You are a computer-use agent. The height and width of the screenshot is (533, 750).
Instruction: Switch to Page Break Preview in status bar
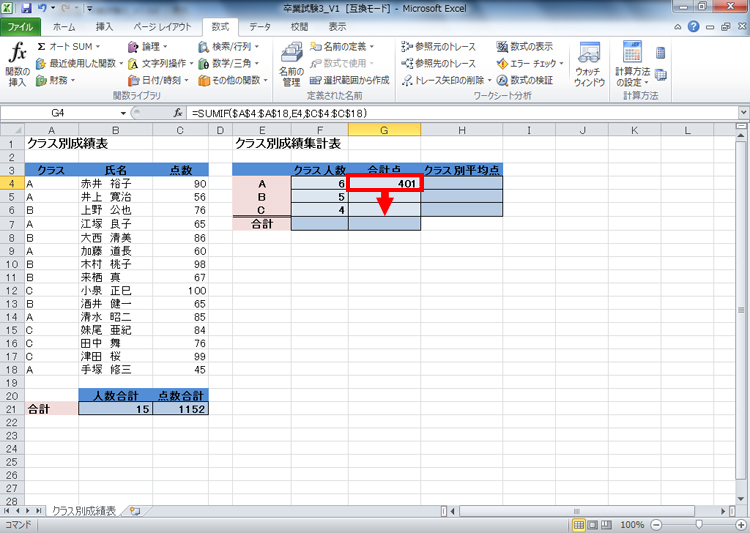606,525
